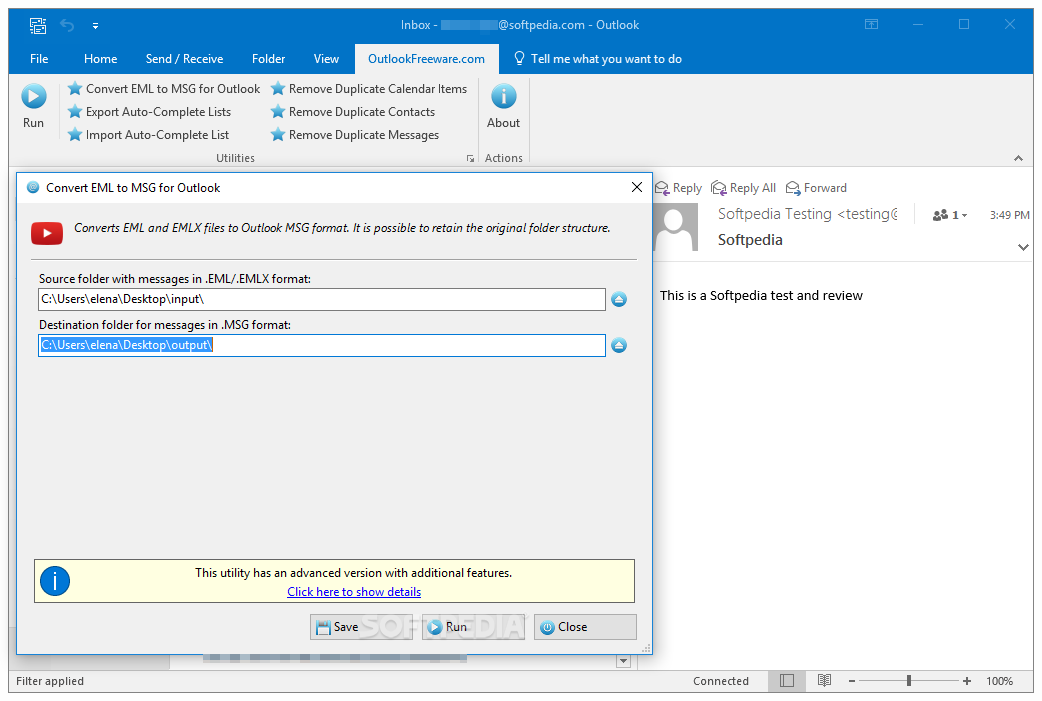This screenshot has width=1042, height=701.
Task: Click the Softpedia subject text
Action: pyautogui.click(x=750, y=240)
